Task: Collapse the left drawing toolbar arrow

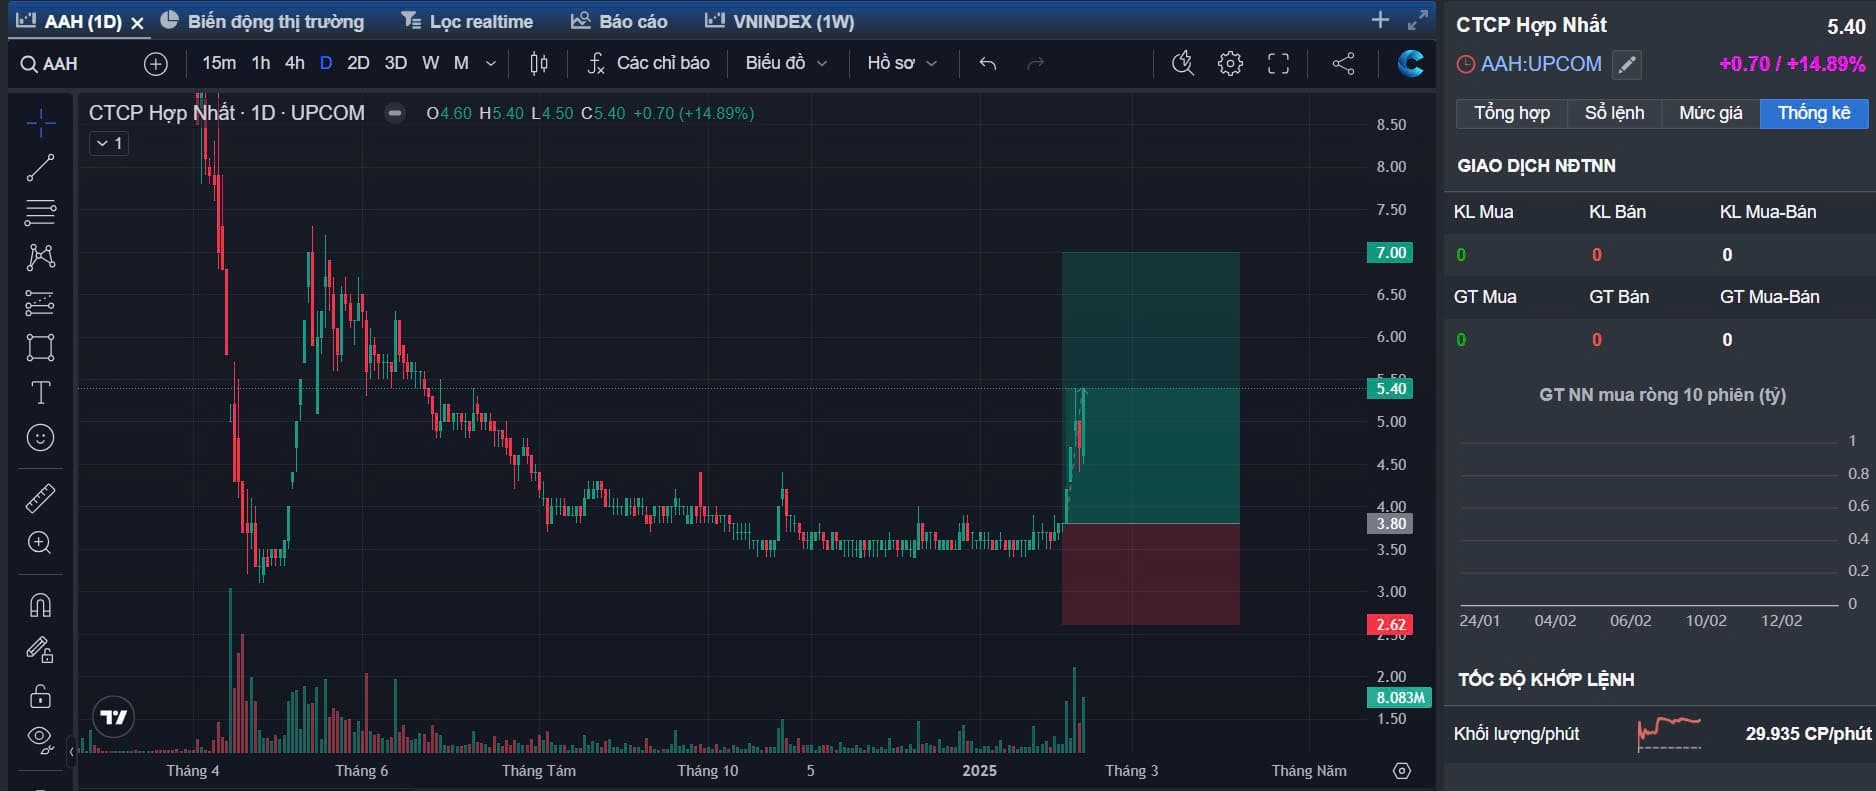Action: click(72, 750)
